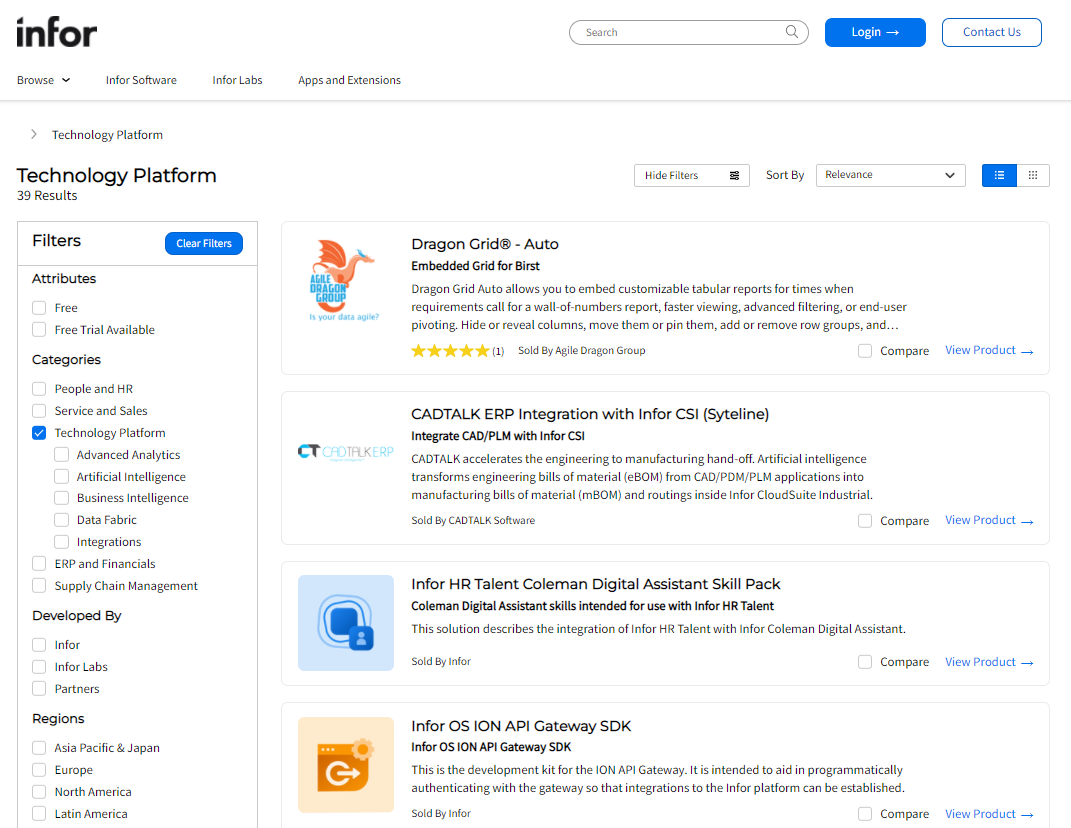Expand the Browse menu

coord(44,80)
